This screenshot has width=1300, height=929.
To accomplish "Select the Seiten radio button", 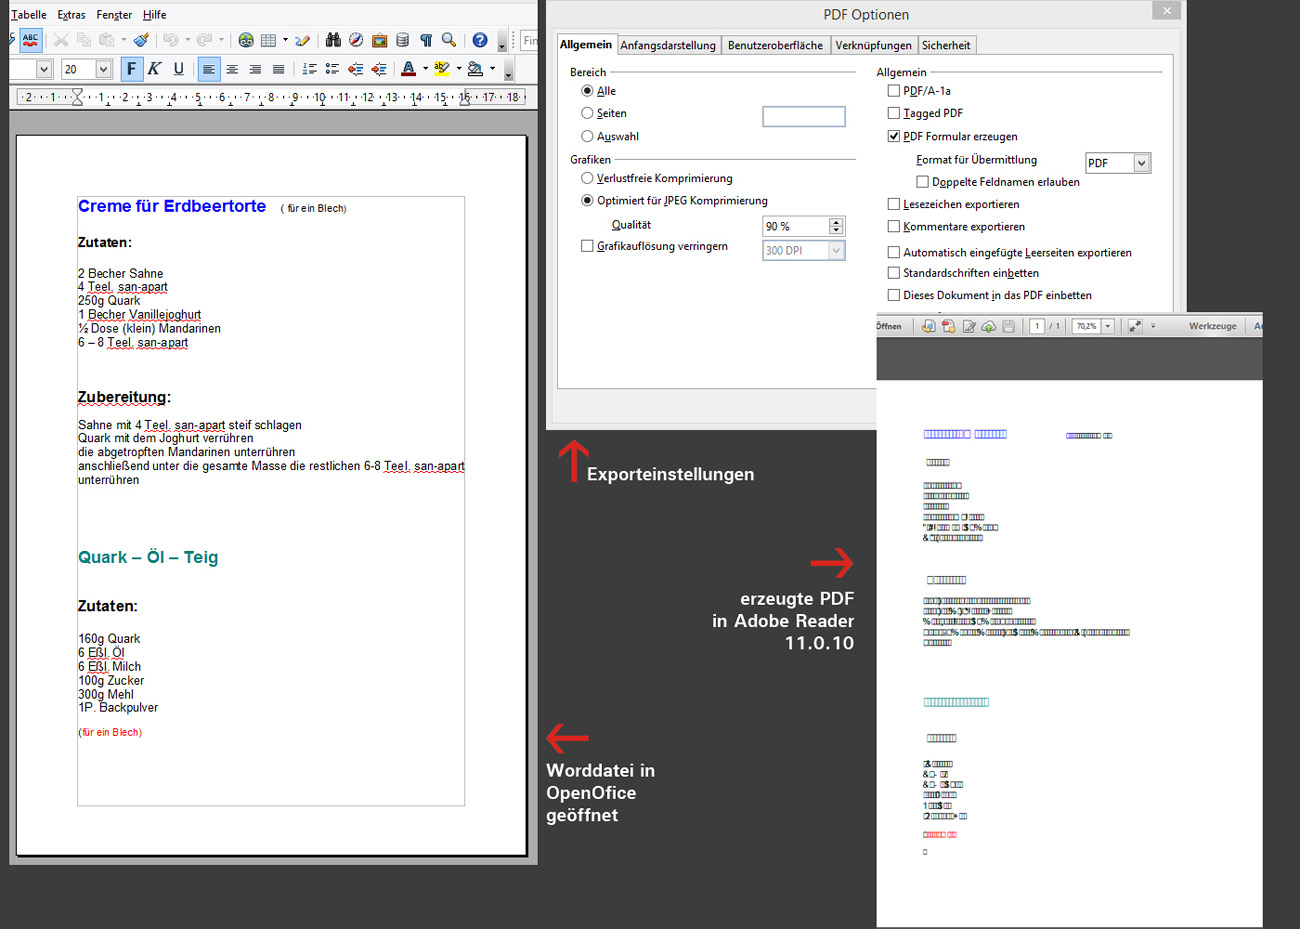I will tap(587, 113).
